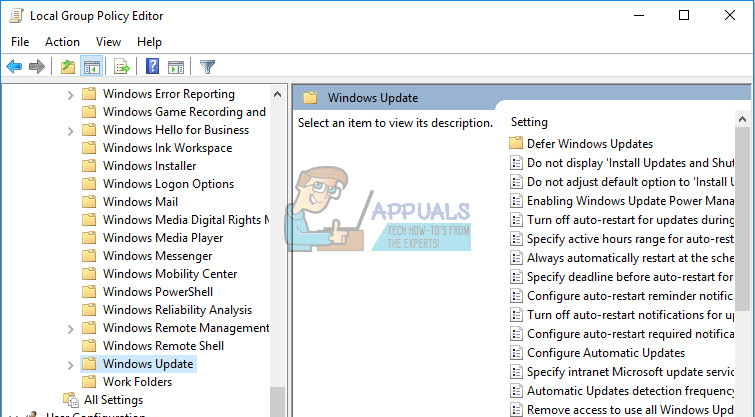Viewport: 755px width, 417px height.
Task: Open the File menu
Action: pos(20,42)
